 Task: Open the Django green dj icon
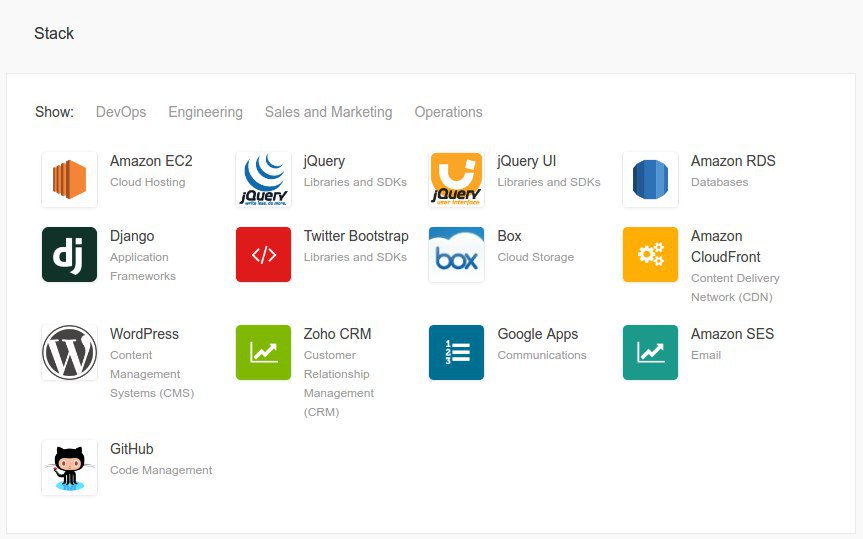pos(69,254)
